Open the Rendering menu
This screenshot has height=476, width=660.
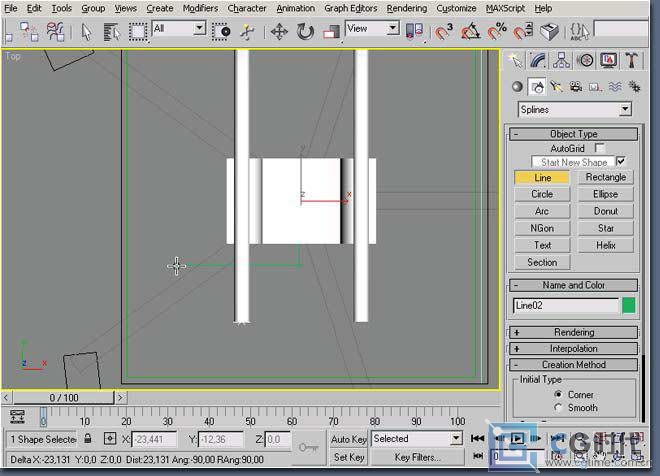[407, 8]
